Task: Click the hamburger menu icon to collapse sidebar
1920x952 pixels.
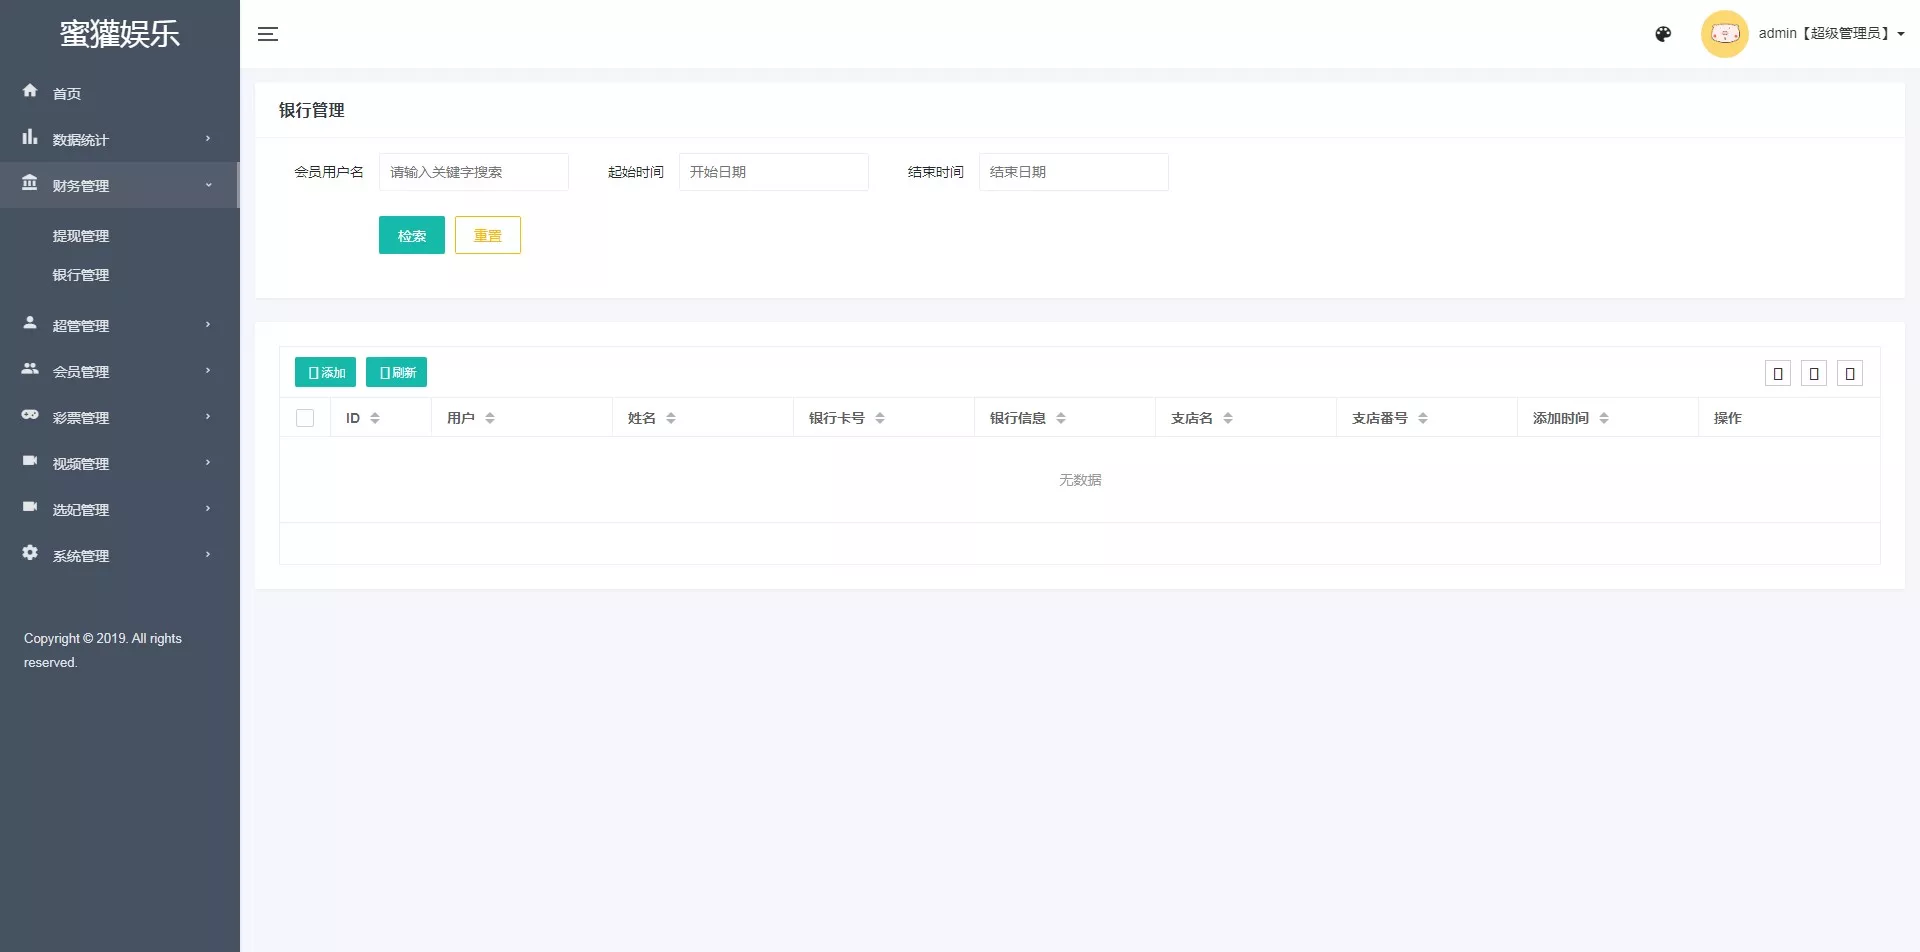Action: [x=268, y=34]
